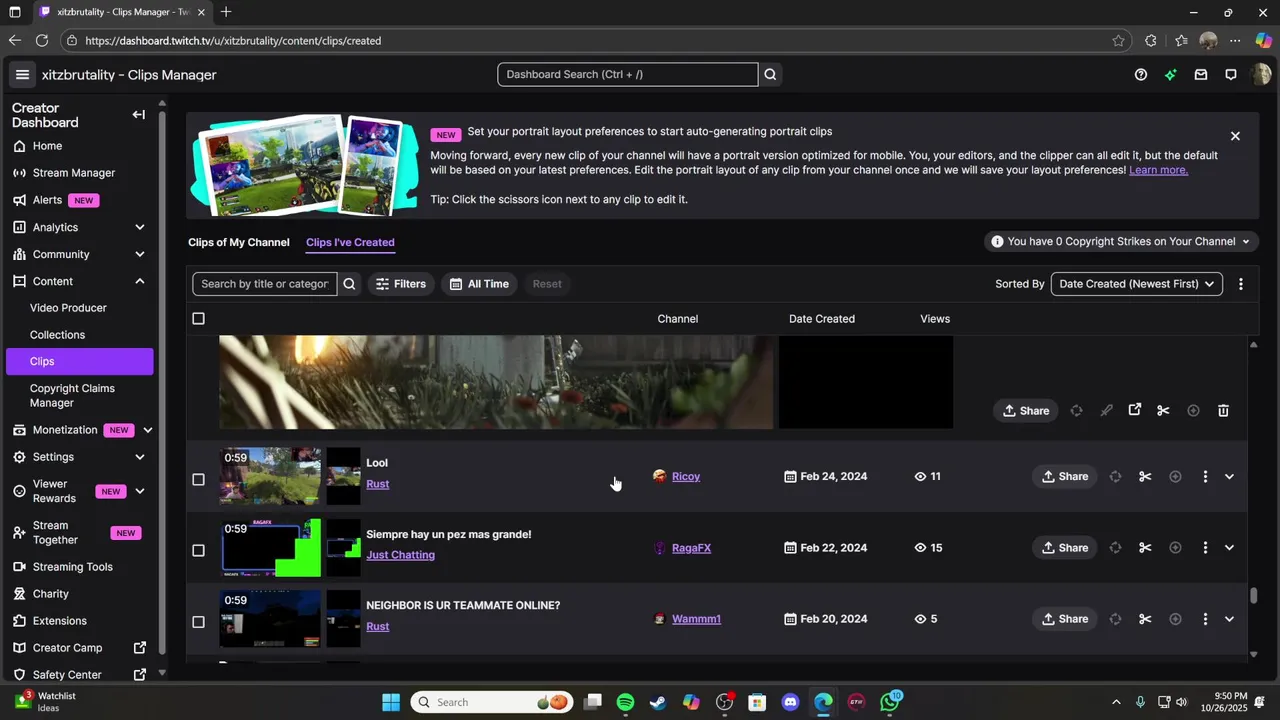Open the whispers chat bubble icon
This screenshot has width=1280, height=720.
(1231, 74)
